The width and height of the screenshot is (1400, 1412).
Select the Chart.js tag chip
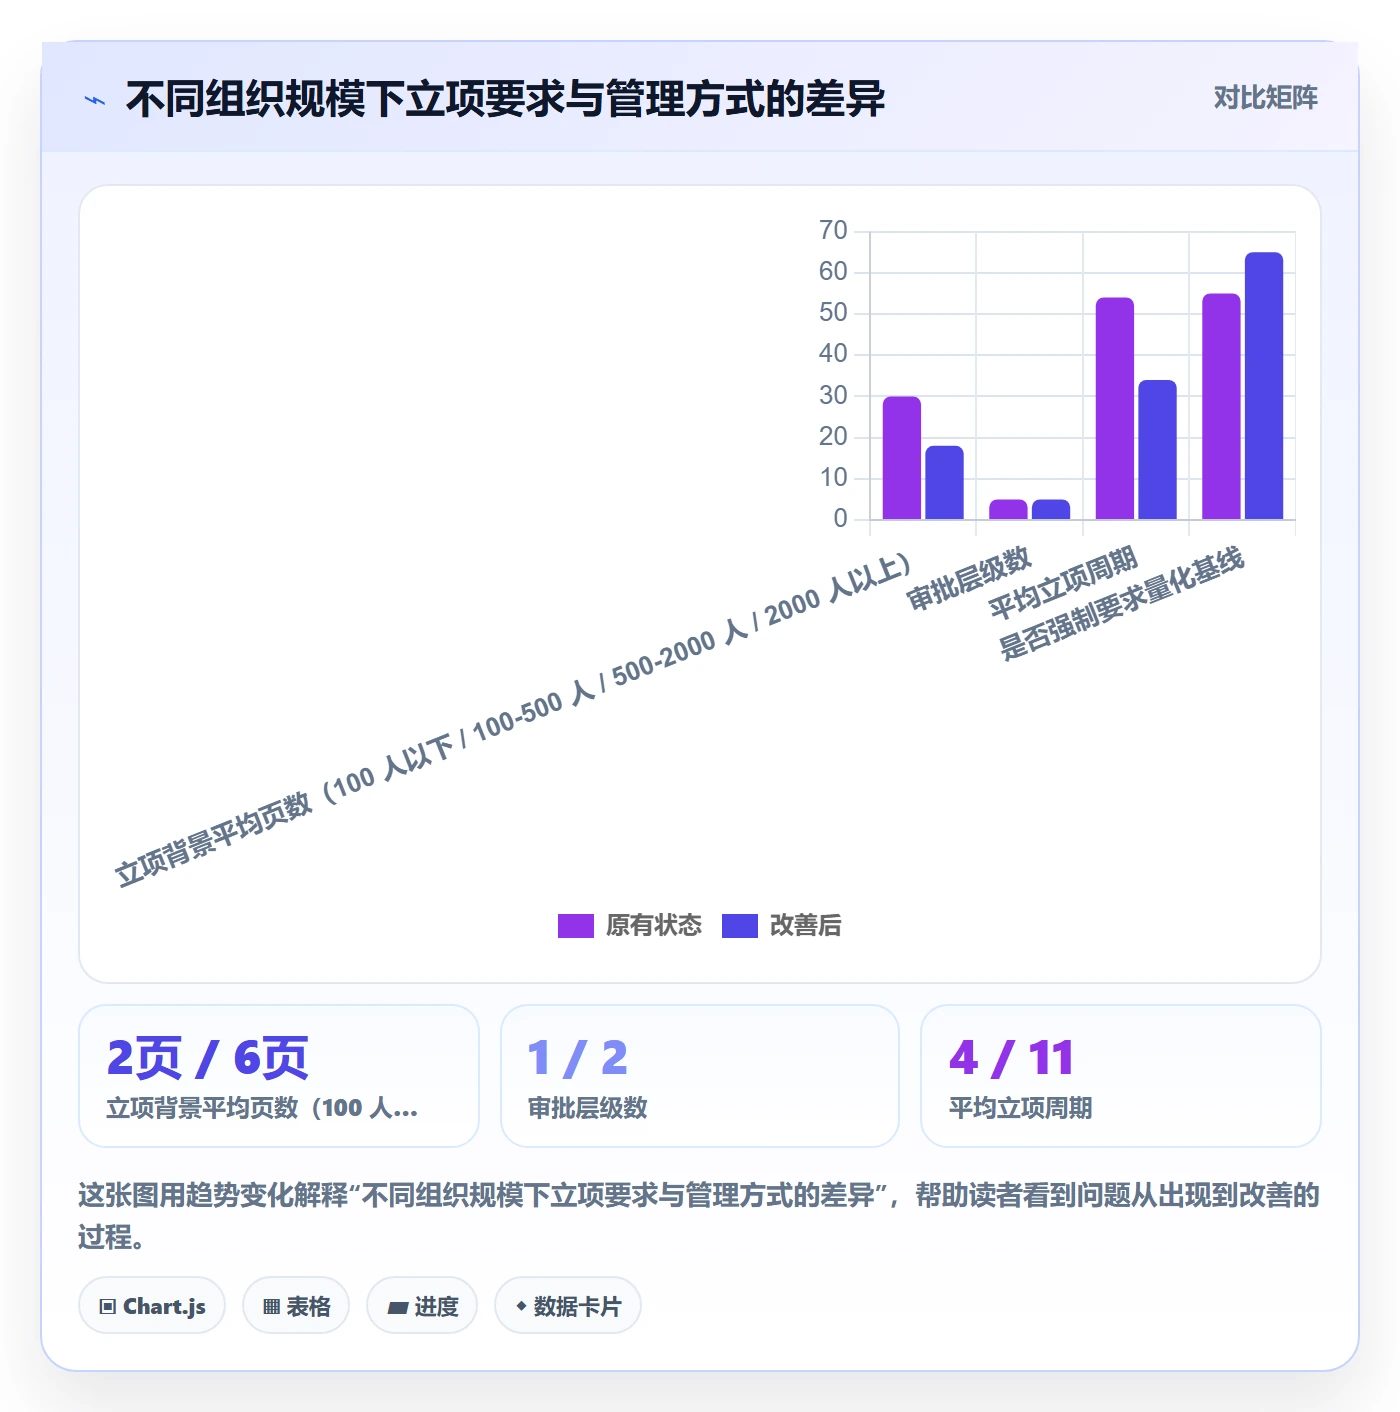click(152, 1305)
